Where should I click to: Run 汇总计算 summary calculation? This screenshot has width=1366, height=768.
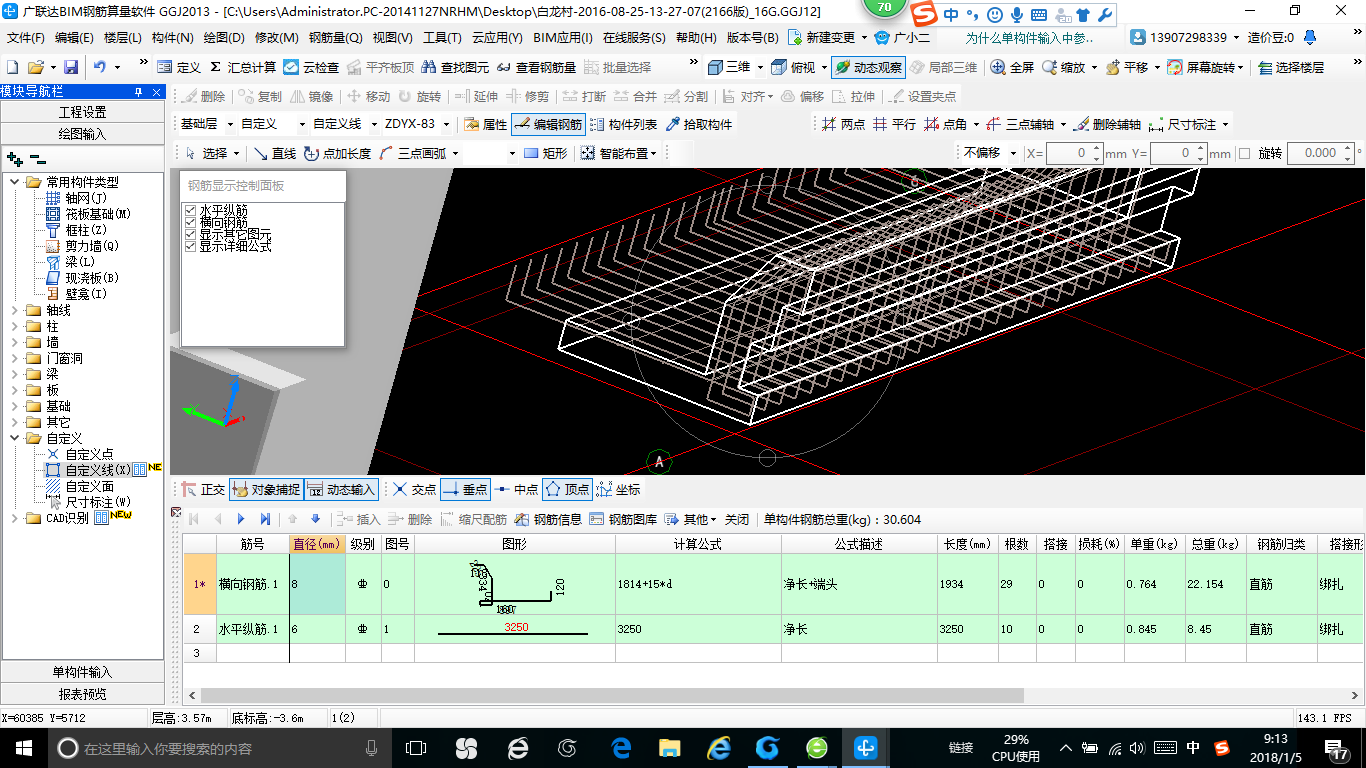click(x=243, y=67)
